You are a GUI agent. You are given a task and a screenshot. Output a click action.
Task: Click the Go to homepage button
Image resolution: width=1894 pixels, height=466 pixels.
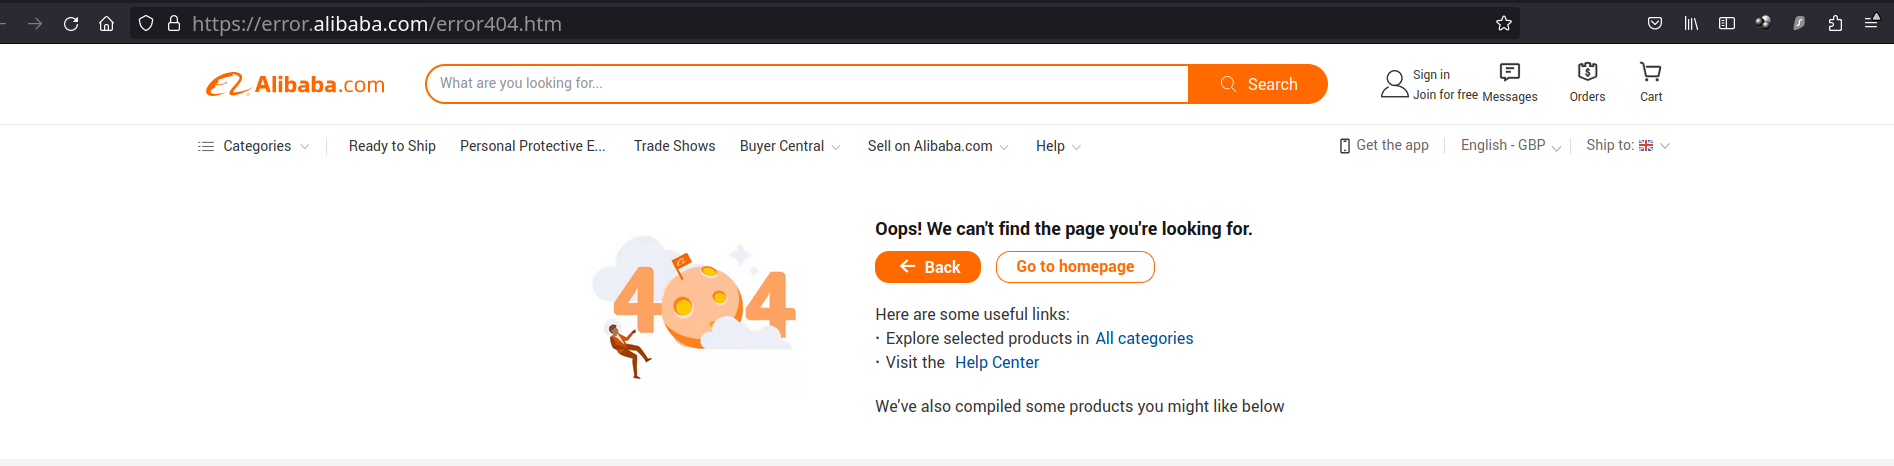1075,267
